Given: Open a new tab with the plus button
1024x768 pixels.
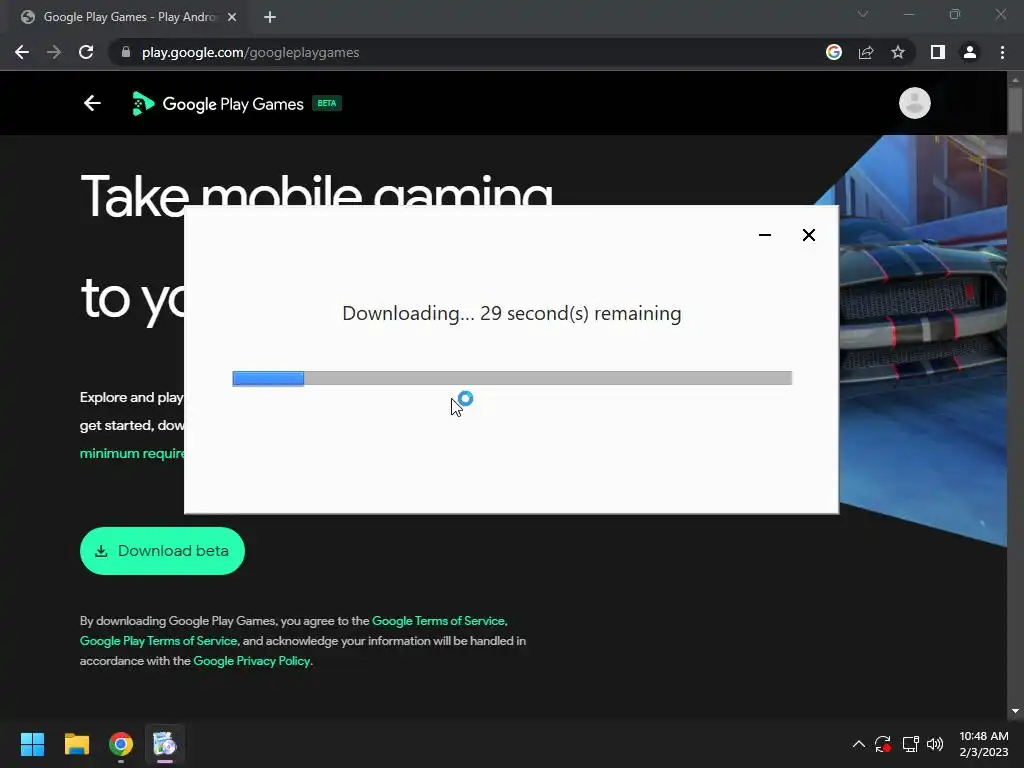Looking at the screenshot, I should coord(270,17).
